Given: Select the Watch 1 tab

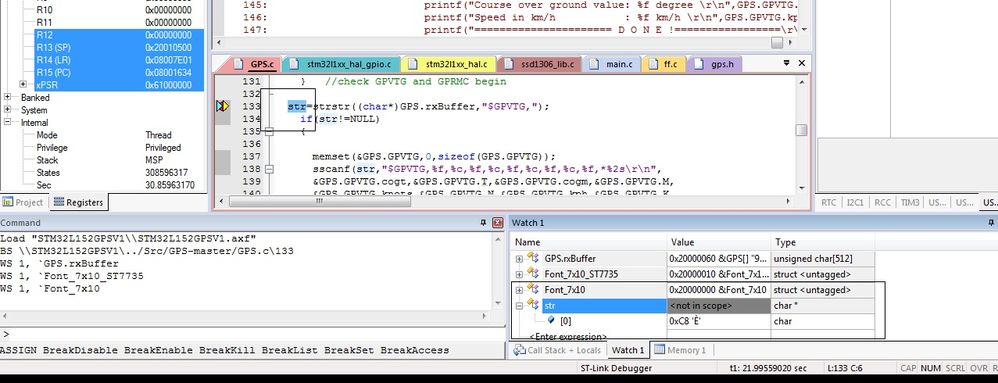Looking at the screenshot, I should coord(628,350).
